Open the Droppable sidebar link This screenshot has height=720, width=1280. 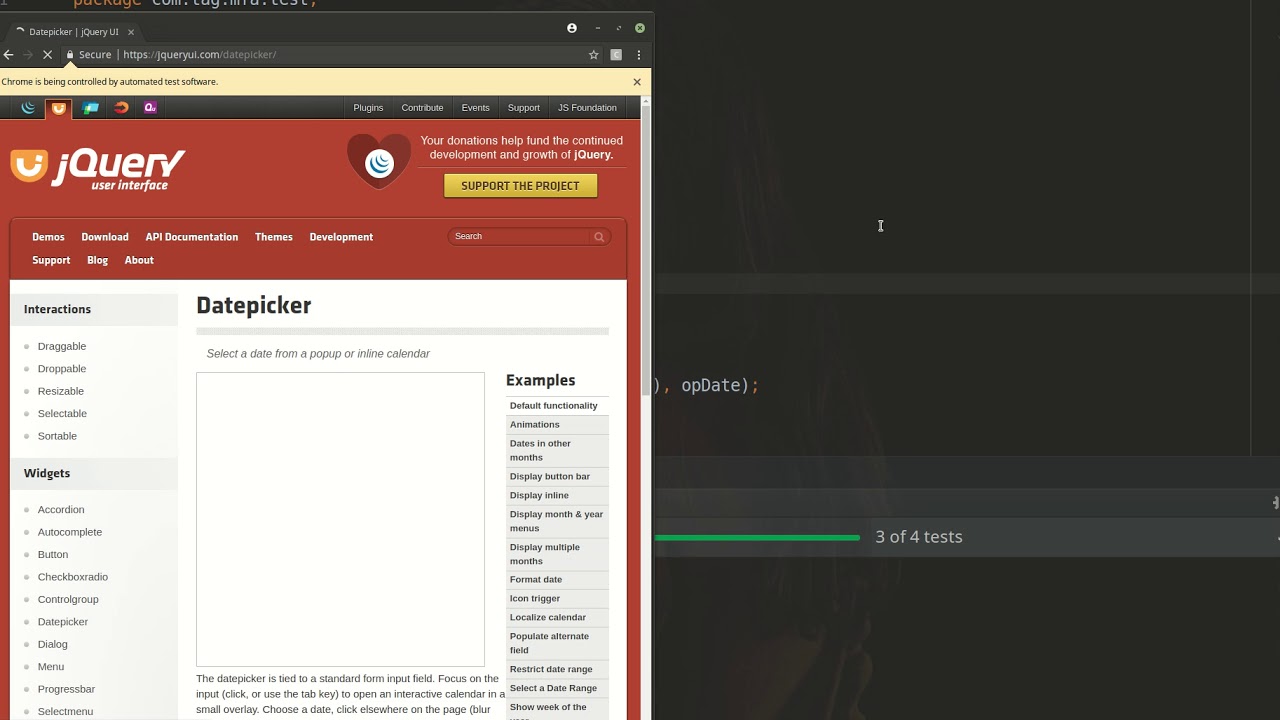62,369
